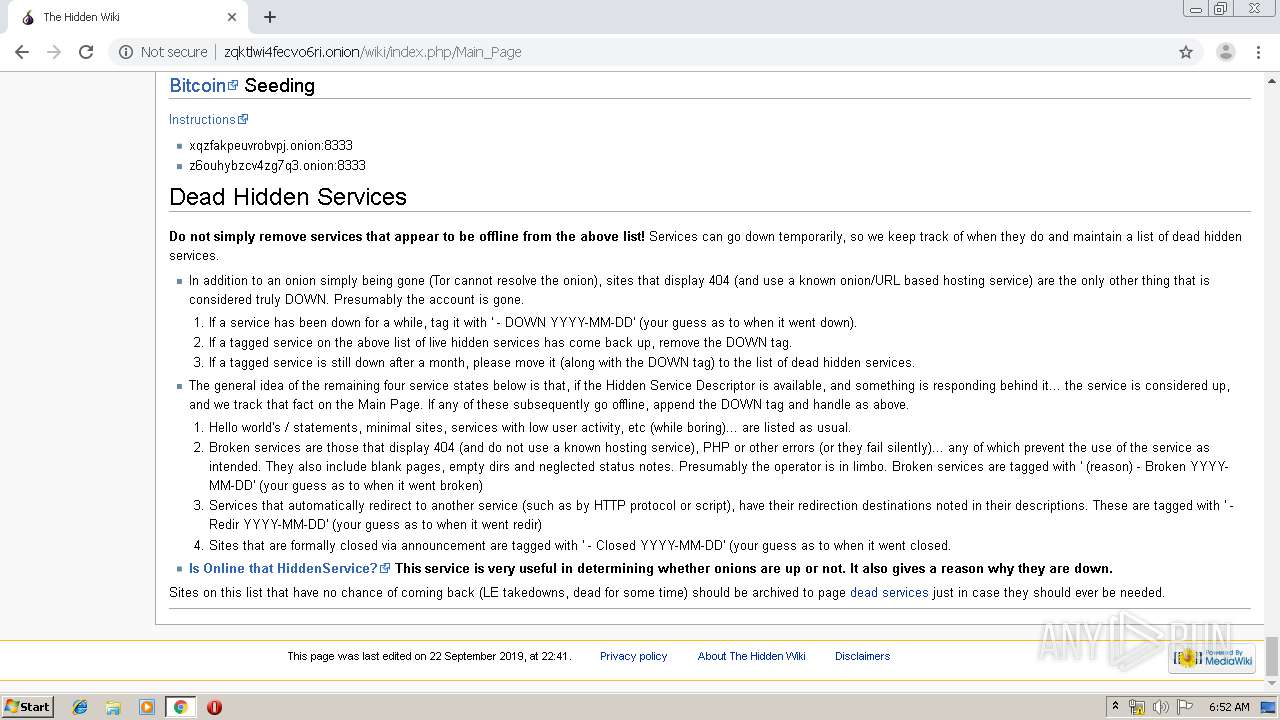Screen dimensions: 1280x720
Task: Click the Powered by MediaWiki badge
Action: click(x=1212, y=657)
